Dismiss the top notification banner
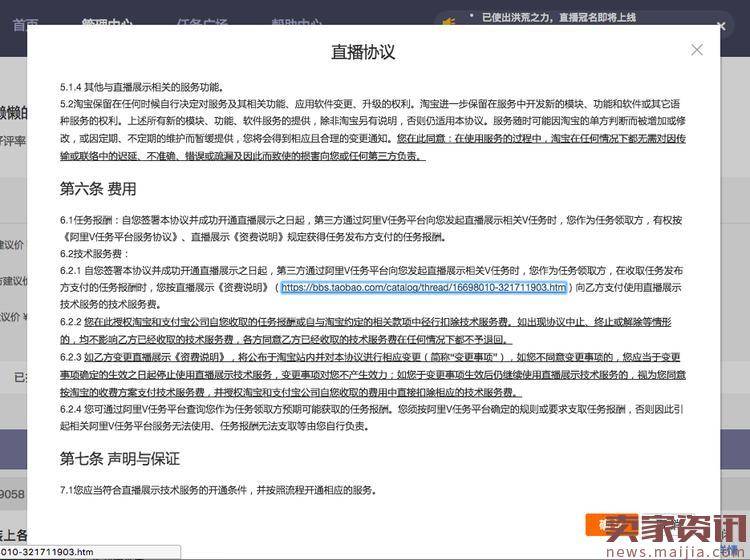Image resolution: width=750 pixels, height=560 pixels. pyautogui.click(x=721, y=26)
